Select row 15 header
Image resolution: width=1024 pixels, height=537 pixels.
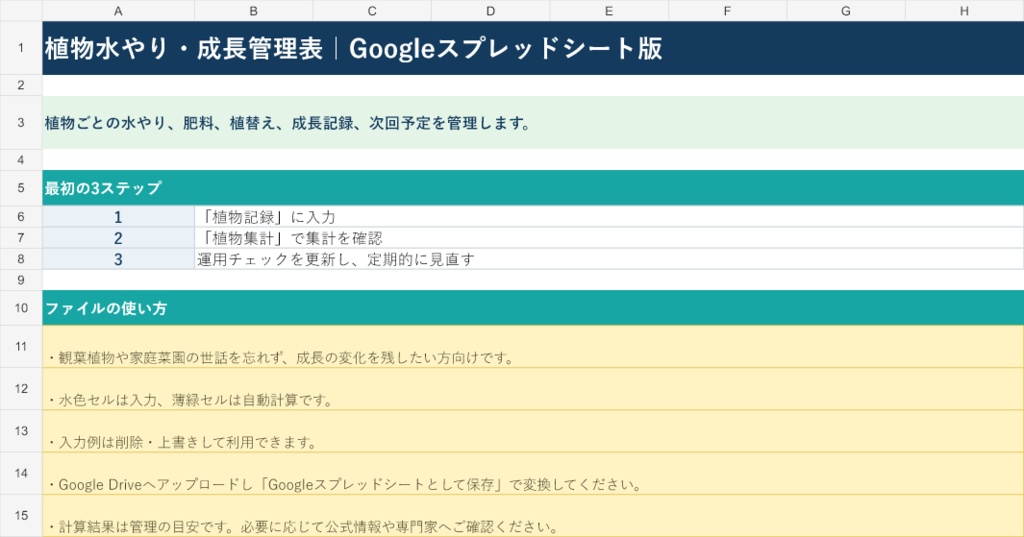pyautogui.click(x=21, y=515)
